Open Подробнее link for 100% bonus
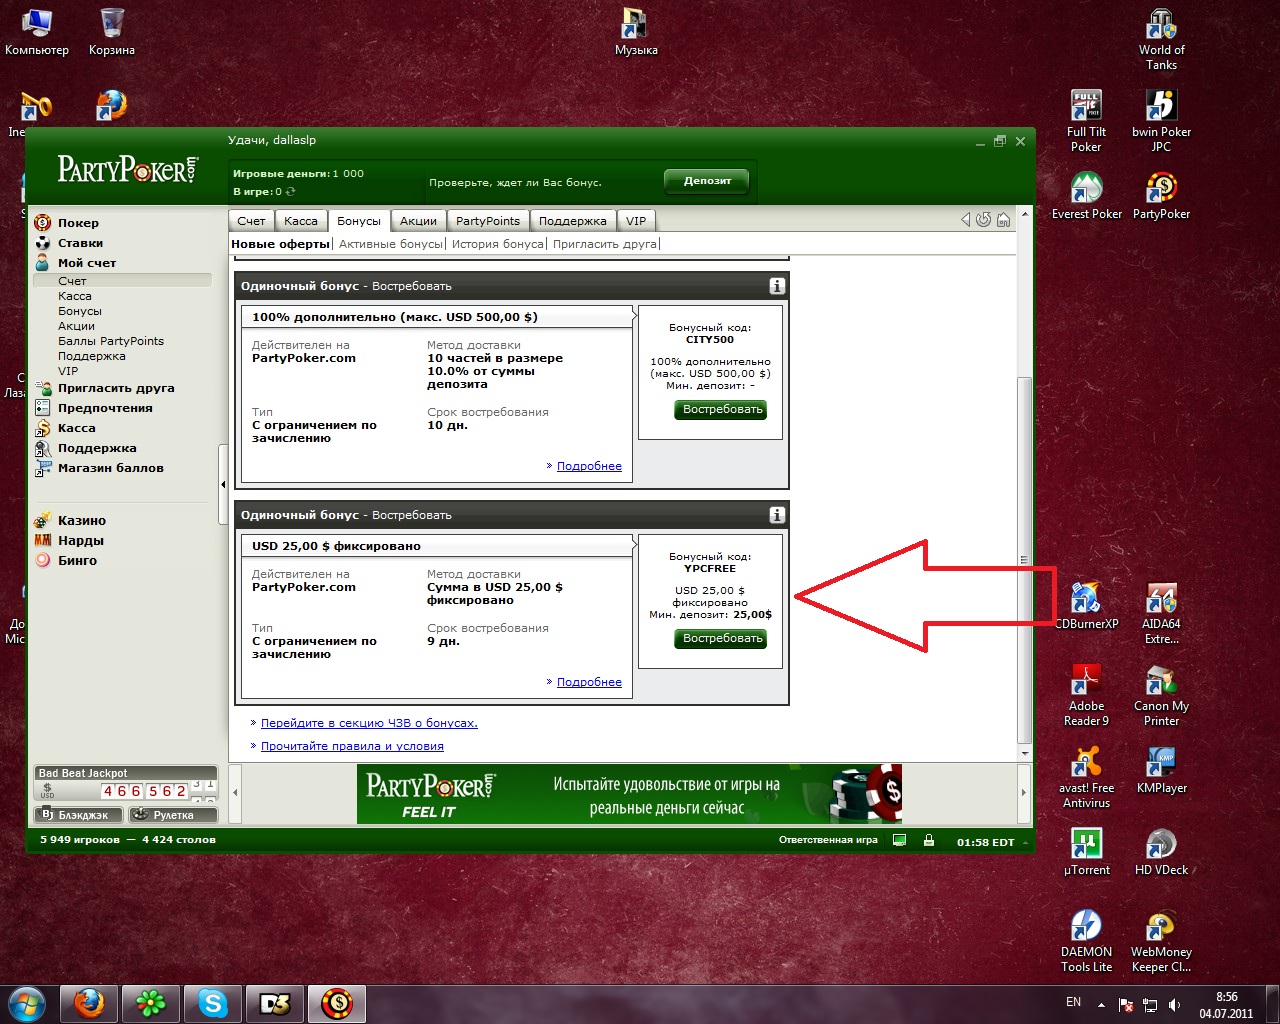This screenshot has height=1024, width=1280. [x=589, y=466]
